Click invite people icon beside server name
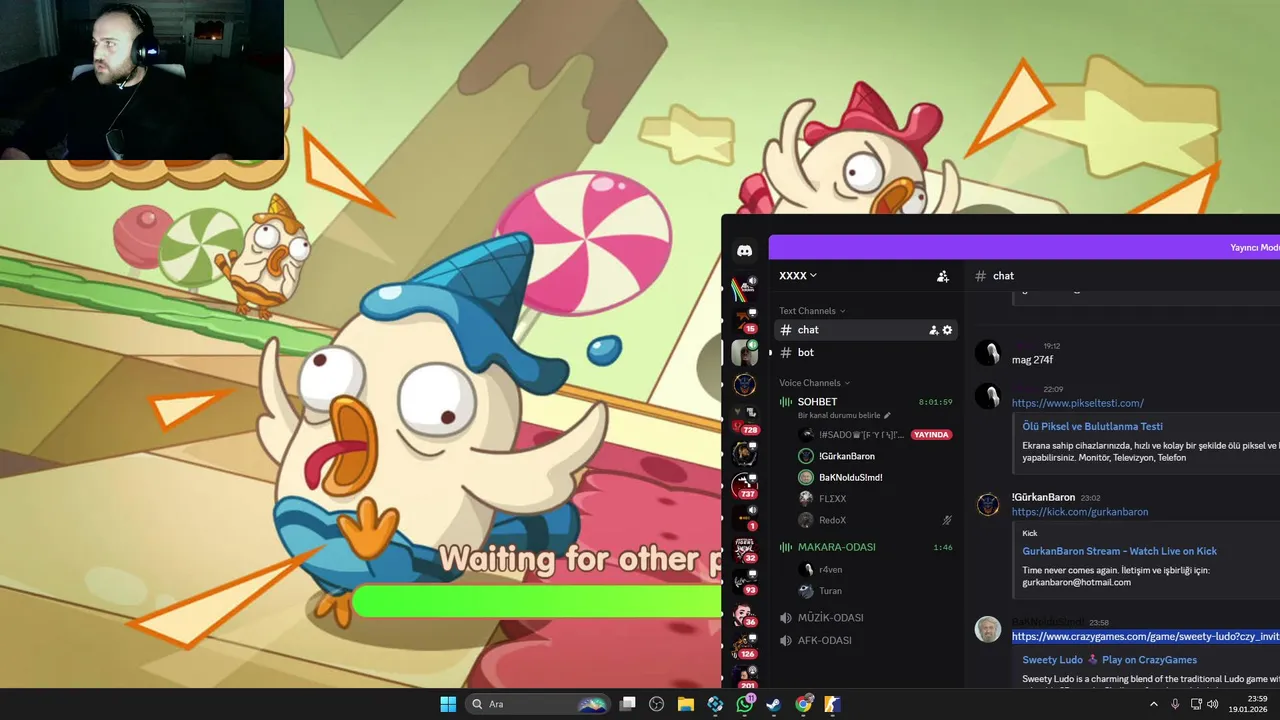 coord(942,276)
